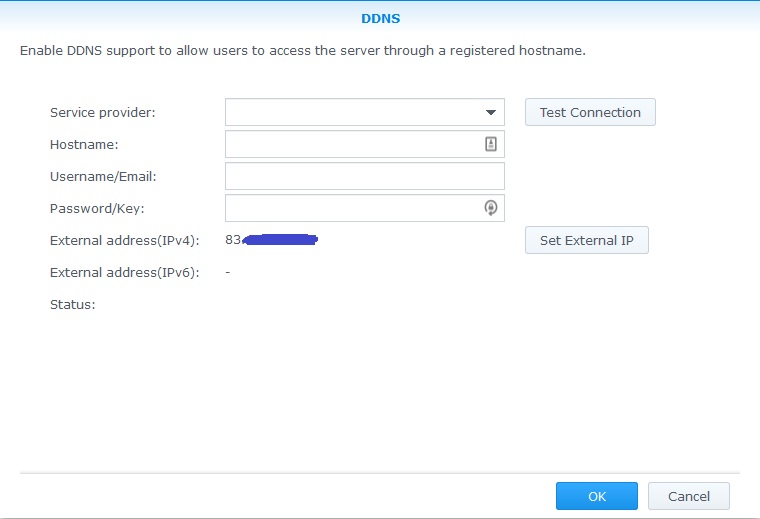Screen dimensions: 760x519
Task: Click the Password/Key label
Action: pyautogui.click(x=95, y=209)
